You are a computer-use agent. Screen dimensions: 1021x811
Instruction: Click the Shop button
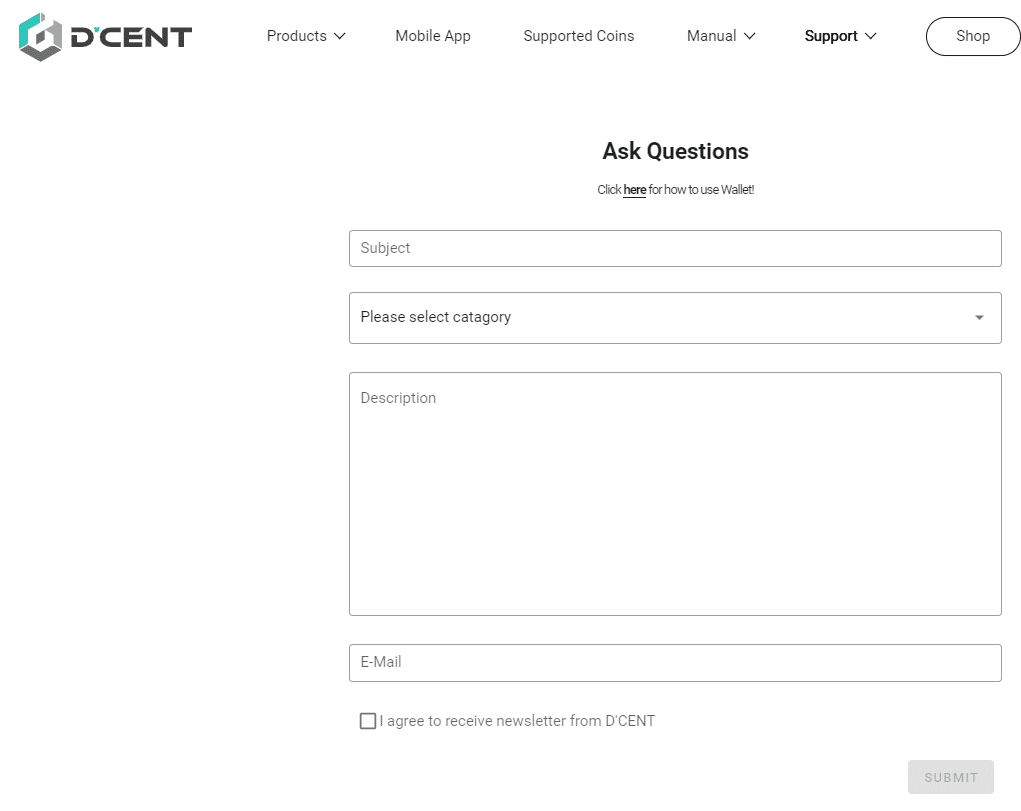(x=973, y=36)
